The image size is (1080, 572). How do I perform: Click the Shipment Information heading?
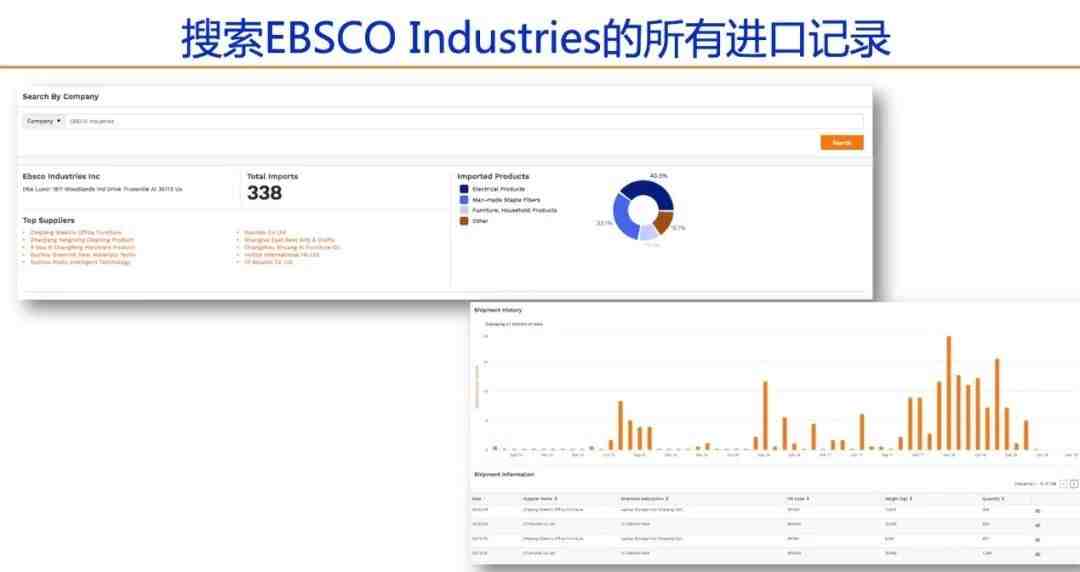pos(504,475)
